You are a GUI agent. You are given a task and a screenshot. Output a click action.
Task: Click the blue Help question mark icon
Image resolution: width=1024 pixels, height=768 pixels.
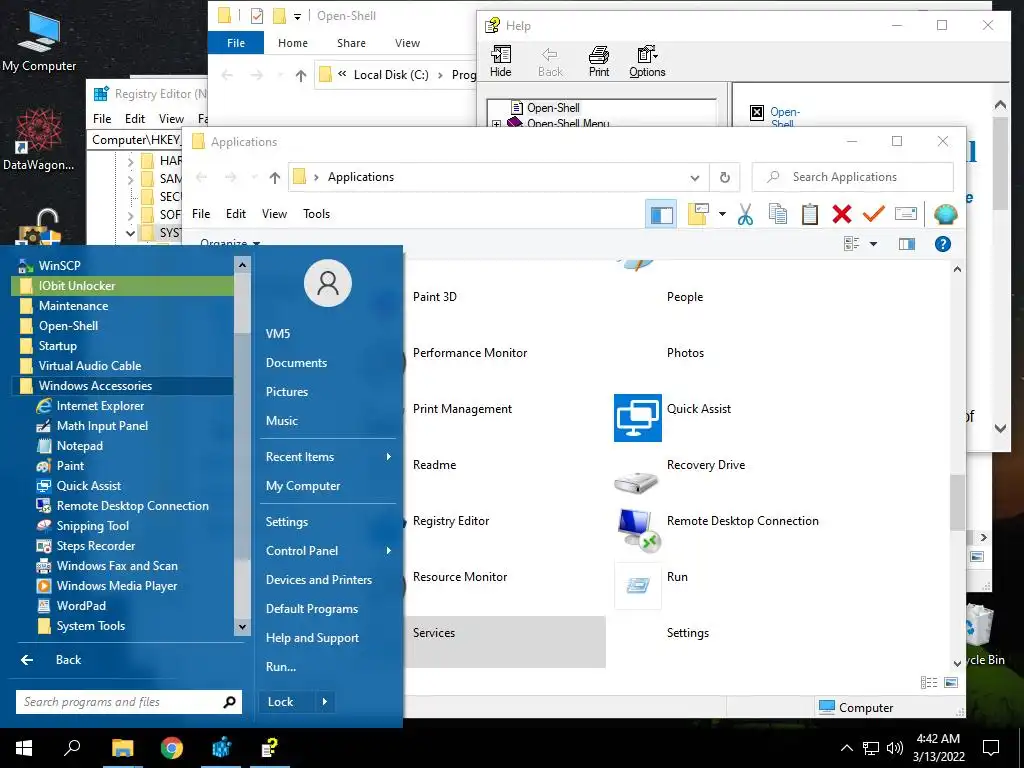point(942,244)
